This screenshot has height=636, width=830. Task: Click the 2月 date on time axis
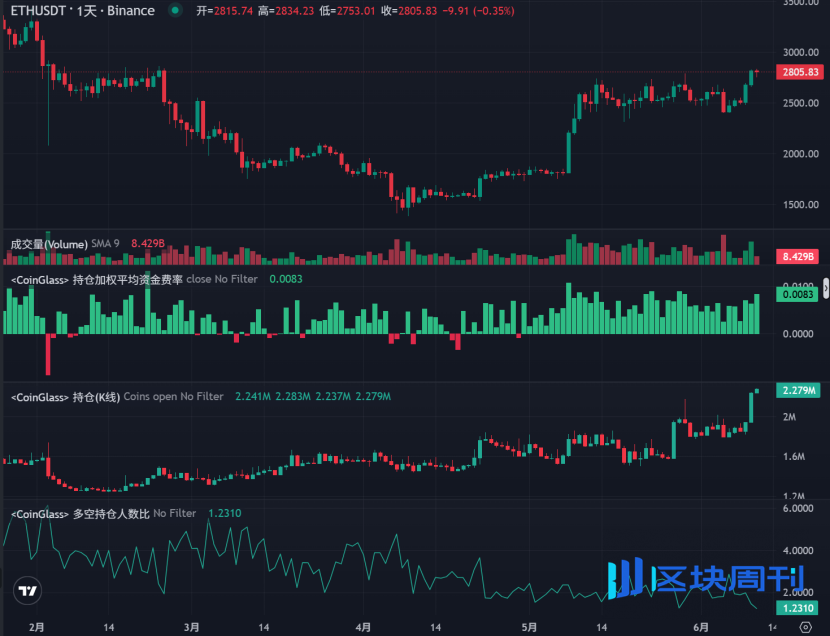coord(37,628)
